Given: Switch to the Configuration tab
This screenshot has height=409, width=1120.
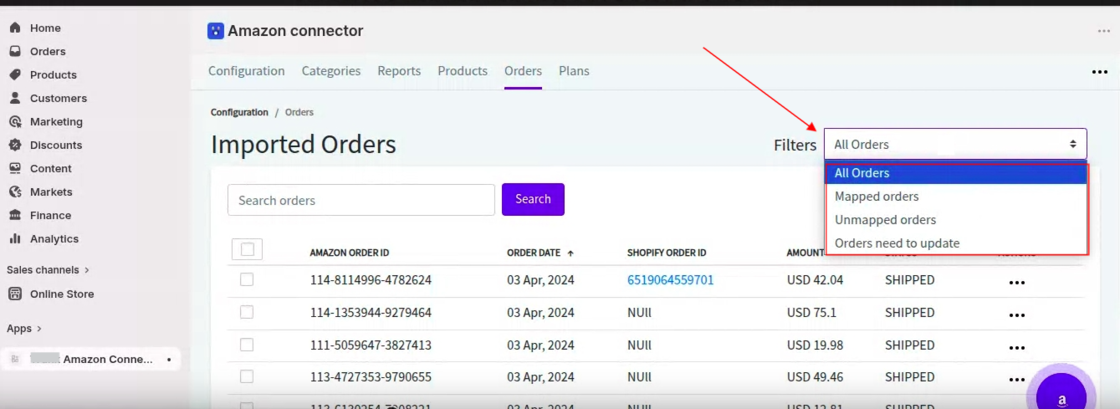Looking at the screenshot, I should [x=246, y=71].
